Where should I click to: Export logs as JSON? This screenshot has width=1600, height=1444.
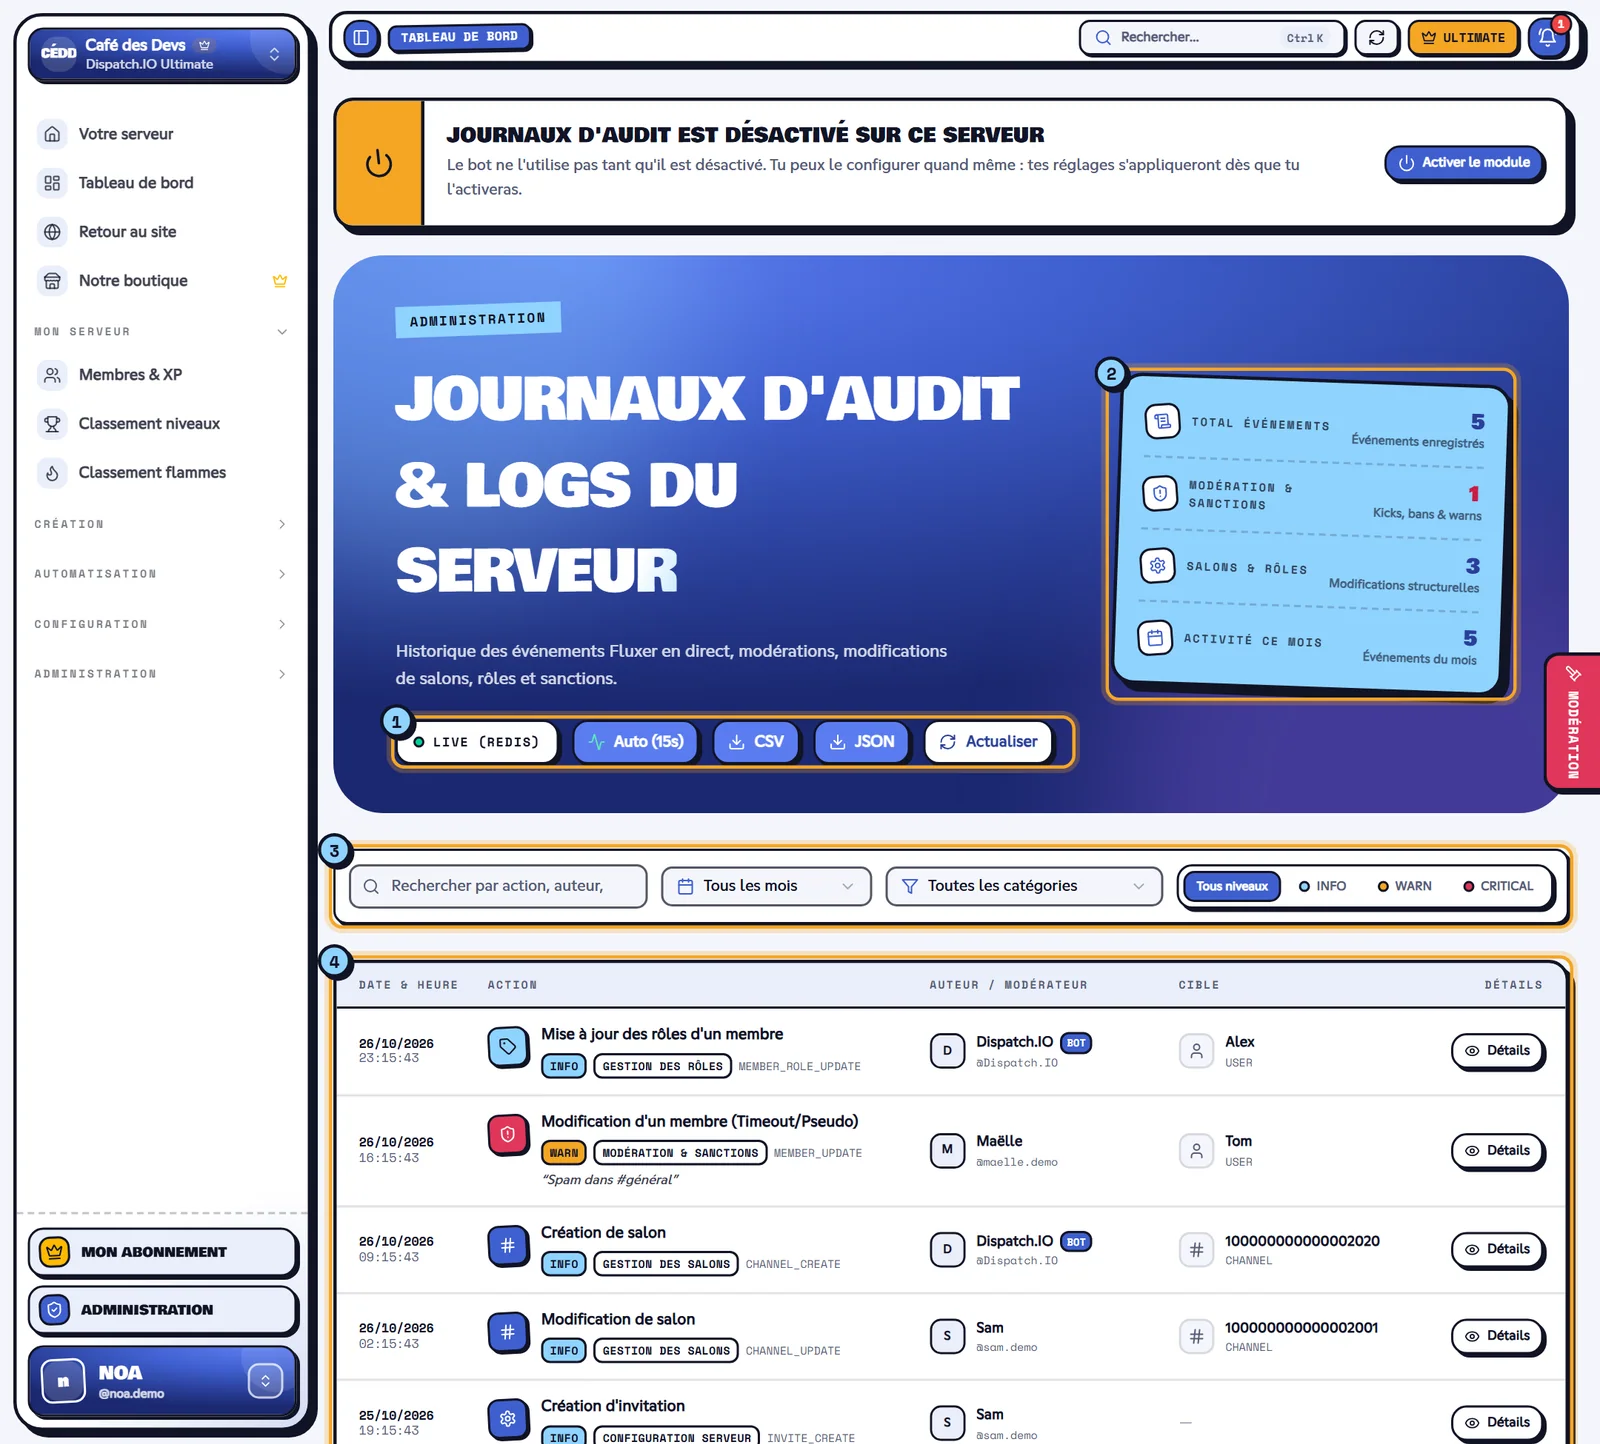pos(862,742)
